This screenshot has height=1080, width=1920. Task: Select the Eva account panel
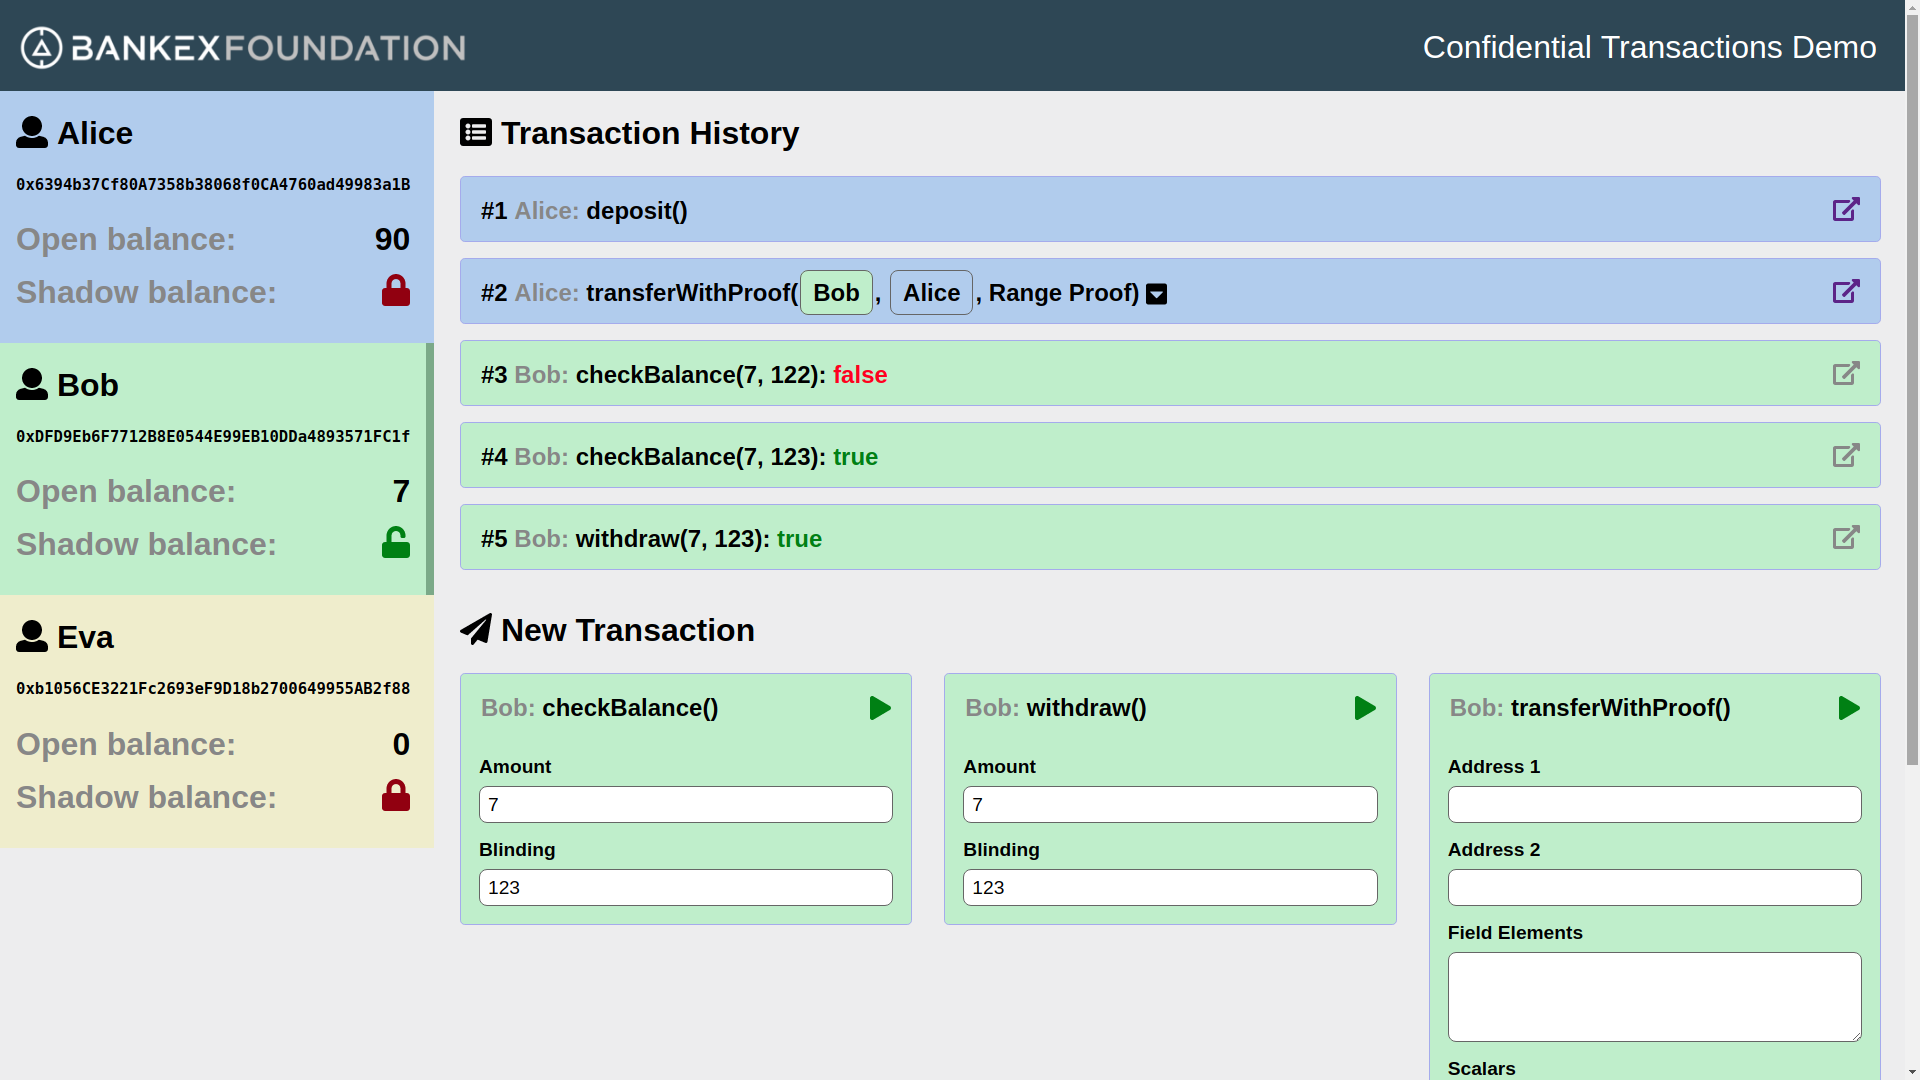pyautogui.click(x=217, y=721)
